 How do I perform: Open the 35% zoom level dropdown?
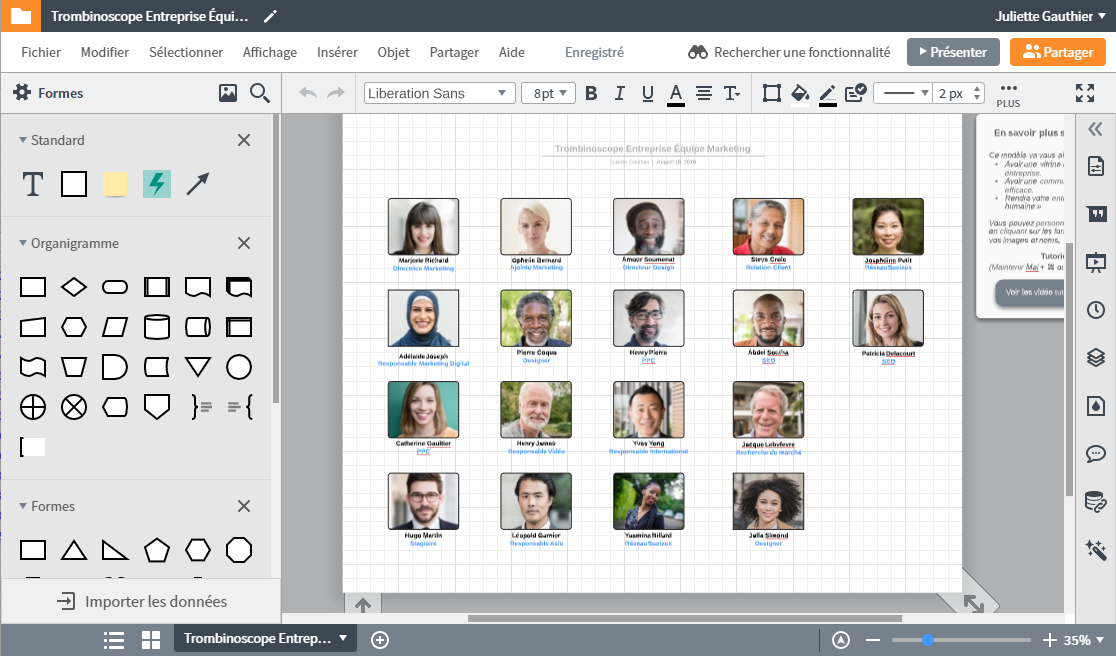point(1083,640)
